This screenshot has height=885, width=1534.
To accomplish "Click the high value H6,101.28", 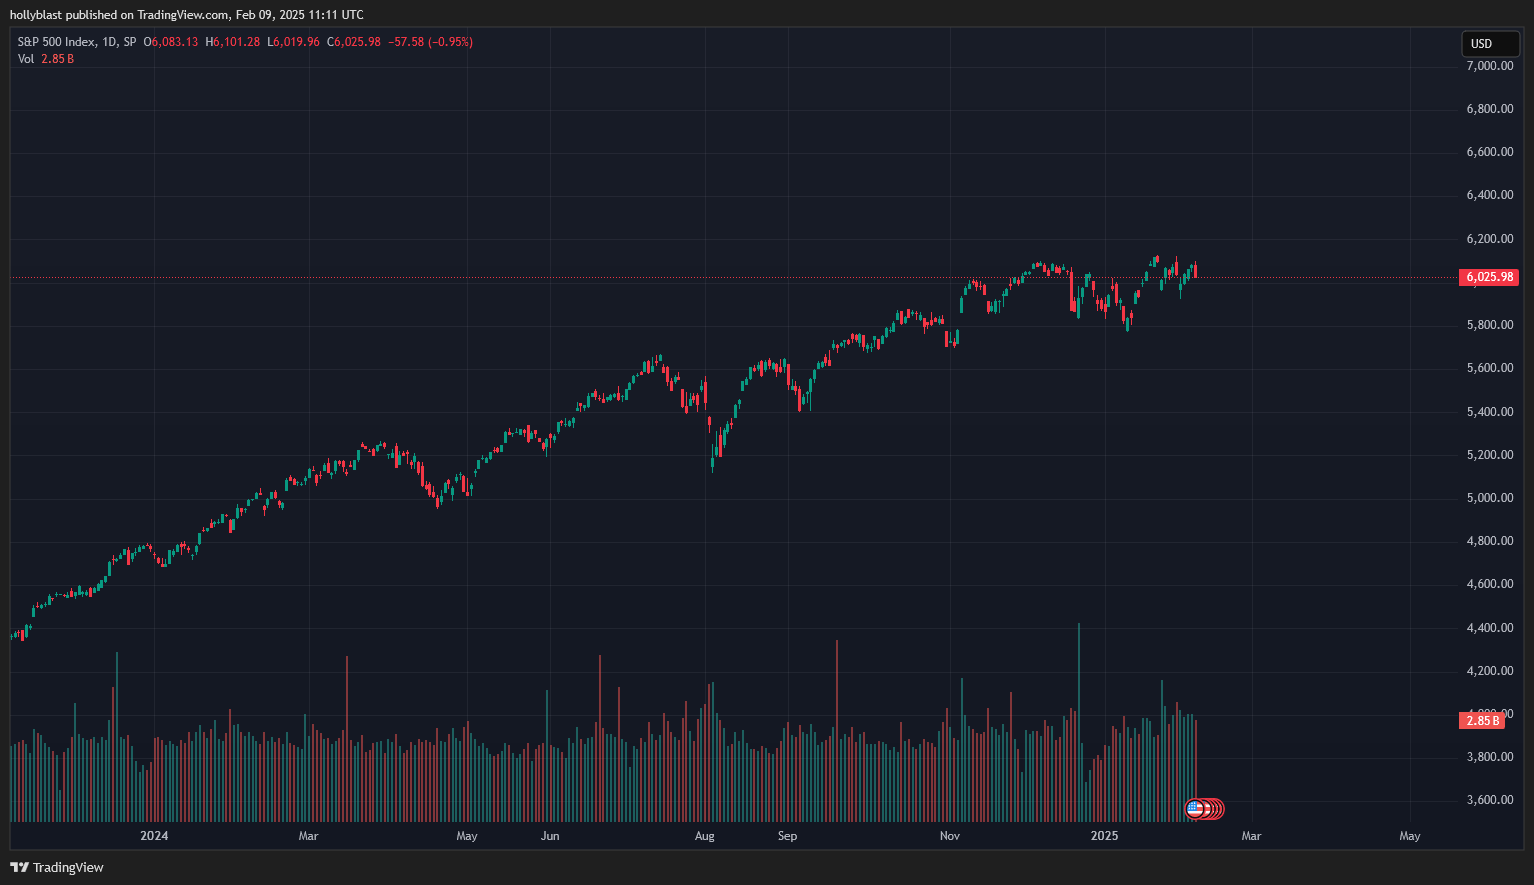I will [232, 42].
